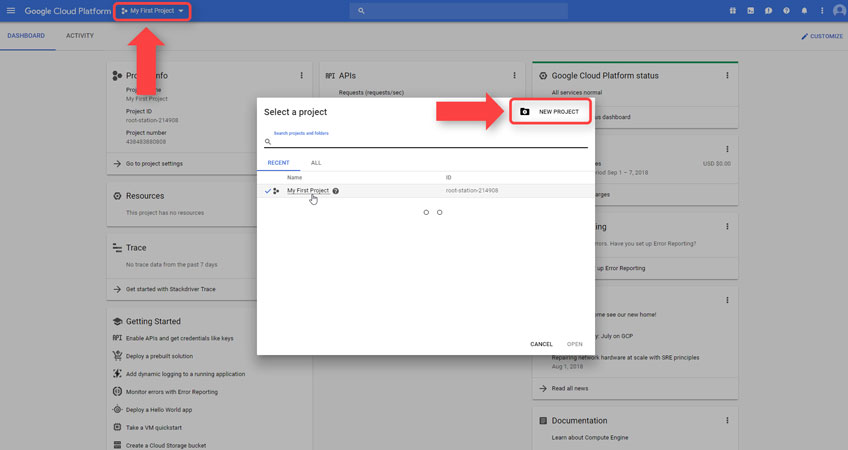Click the gift free trial icon

pyautogui.click(x=733, y=11)
